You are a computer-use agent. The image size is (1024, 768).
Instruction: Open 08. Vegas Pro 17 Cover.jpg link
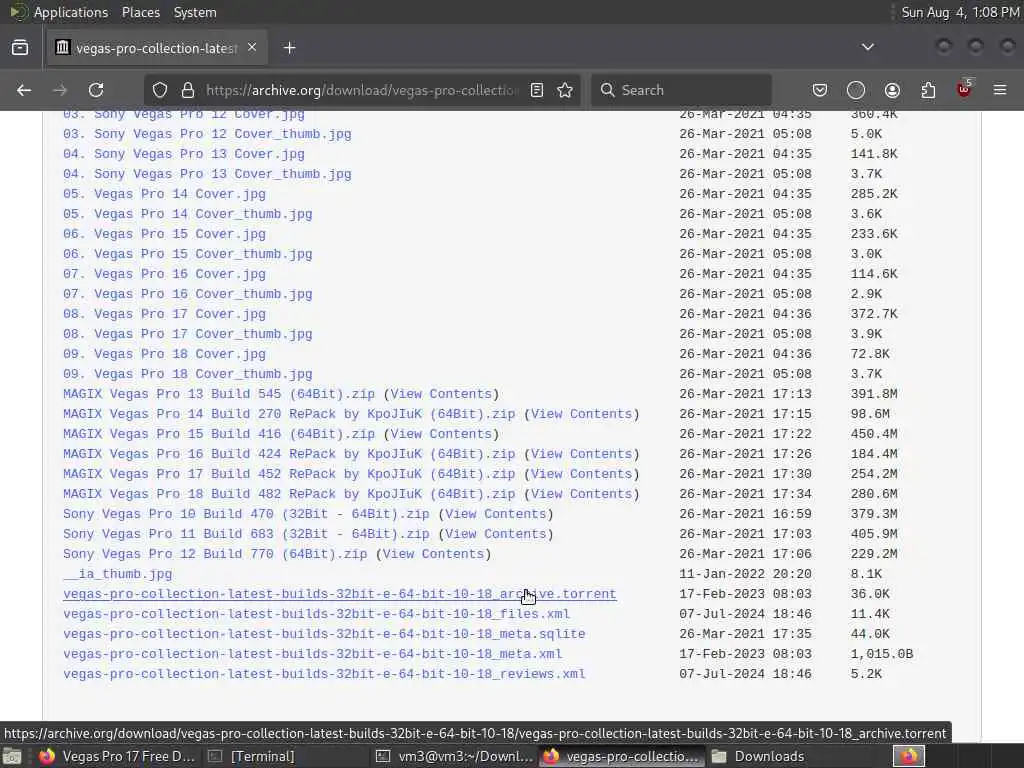tap(165, 314)
